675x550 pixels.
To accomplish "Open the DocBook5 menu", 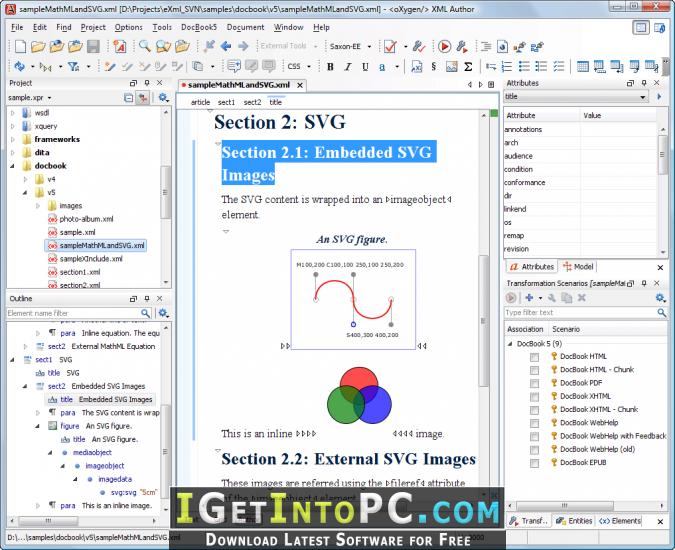I will 199,27.
